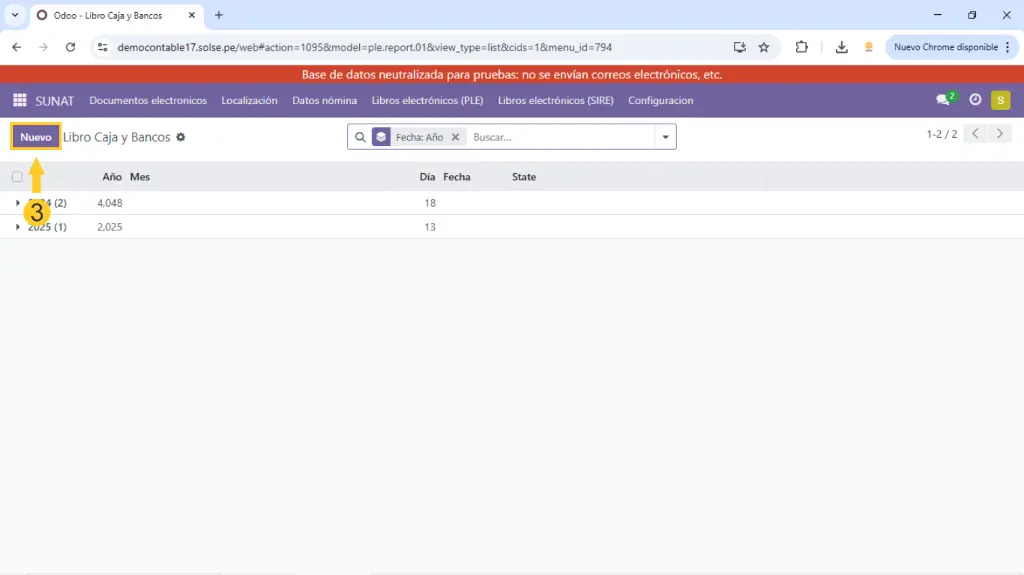Open the gear actions next to Libro Caja y Bancos
This screenshot has height=575, width=1024.
click(x=181, y=137)
